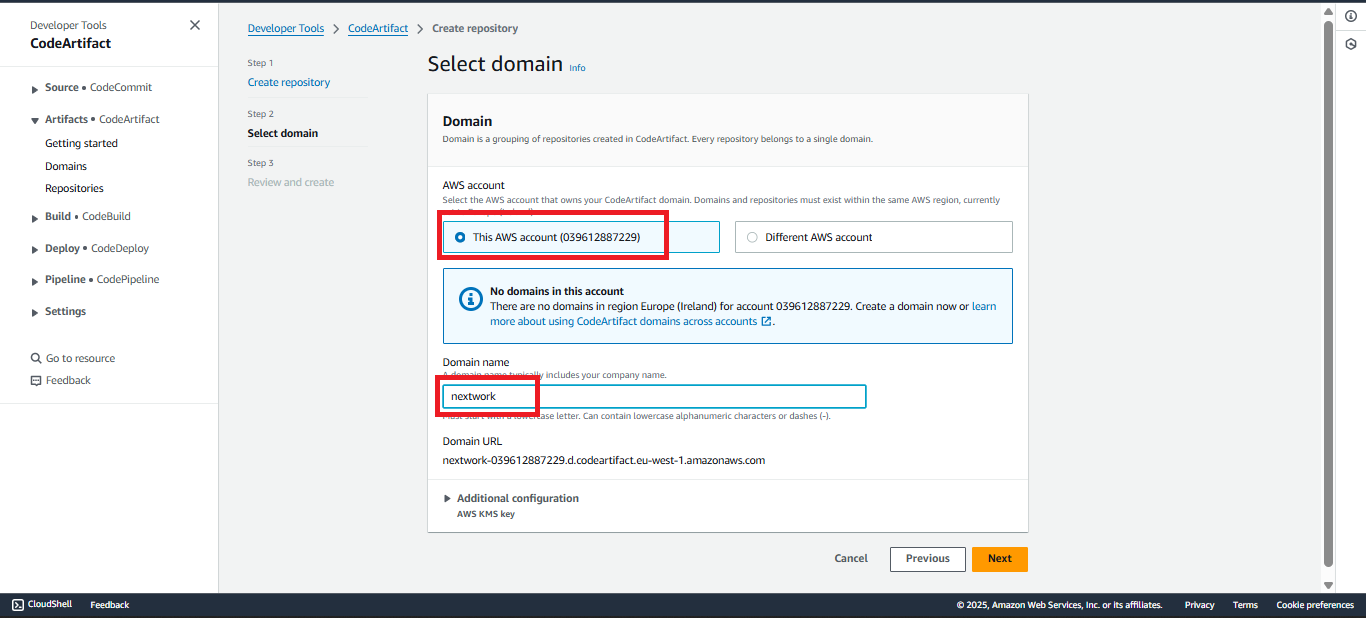
Task: Click 'No domains in this account' heading
Action: (x=557, y=292)
